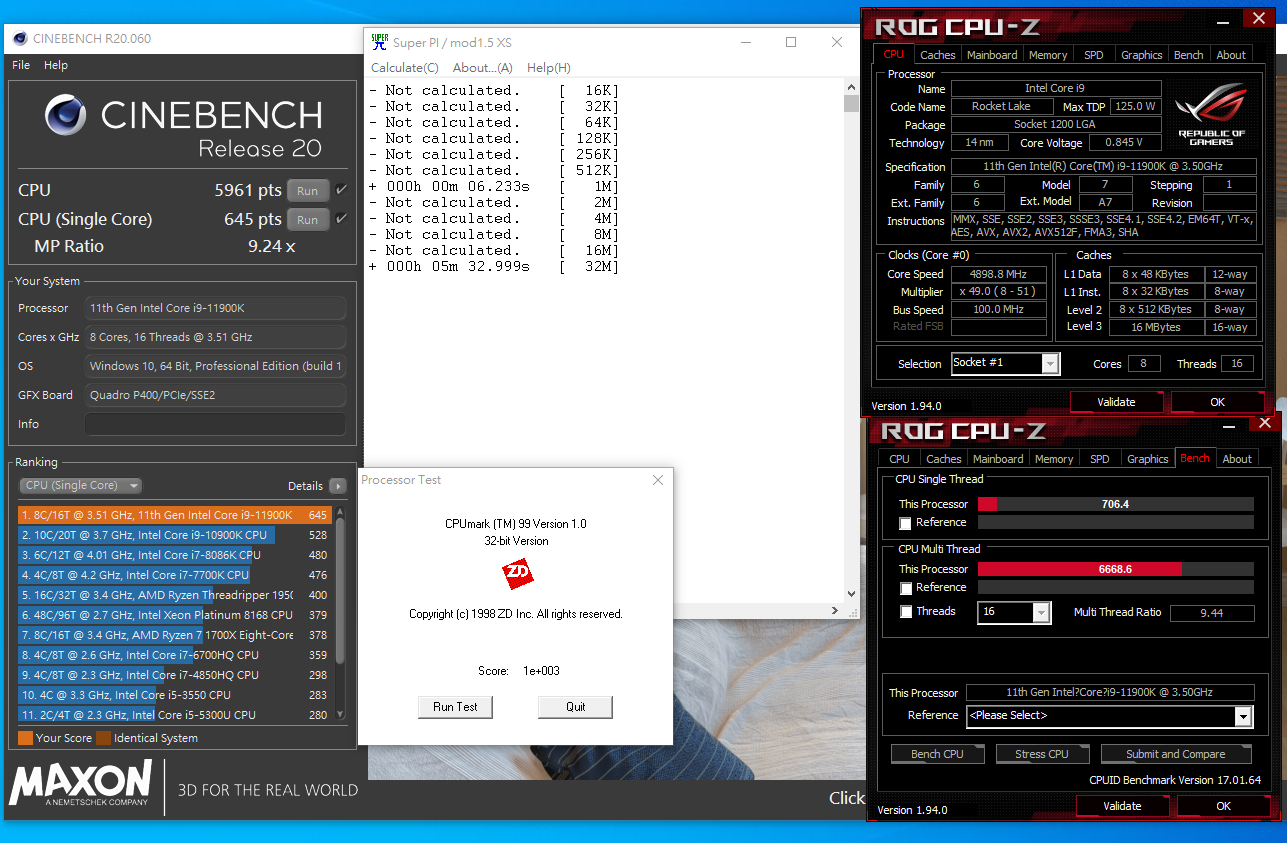This screenshot has width=1287, height=843.
Task: Click Core Speed value 4898.8 MHz
Action: [998, 274]
